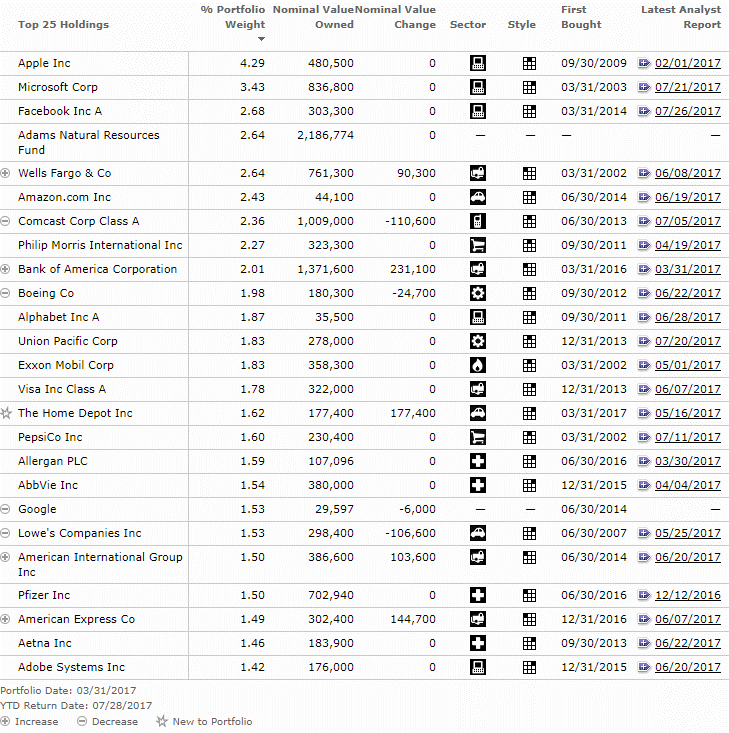729x733 pixels.
Task: Open Pfizer analyst report dated 12/12/2016
Action: (687, 595)
